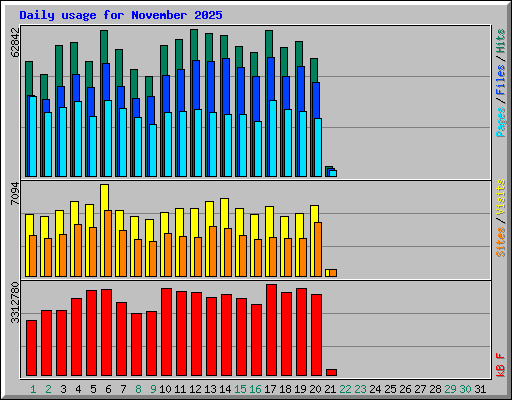Click the small red KB bar for day 21
This screenshot has width=512, height=400.
click(331, 372)
